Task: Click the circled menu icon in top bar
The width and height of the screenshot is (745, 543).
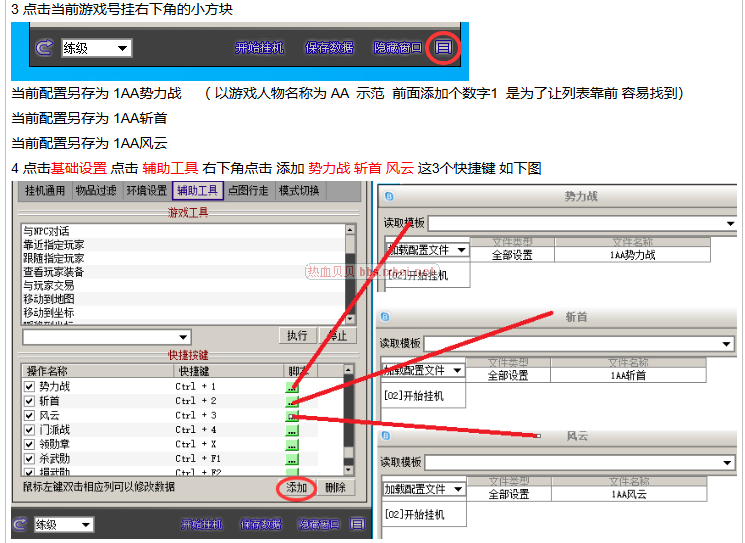Action: [x=443, y=47]
